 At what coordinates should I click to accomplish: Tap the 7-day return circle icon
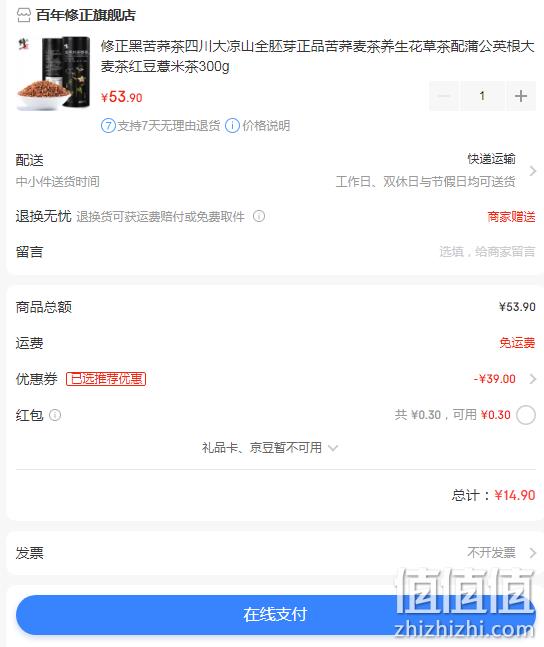click(108, 125)
